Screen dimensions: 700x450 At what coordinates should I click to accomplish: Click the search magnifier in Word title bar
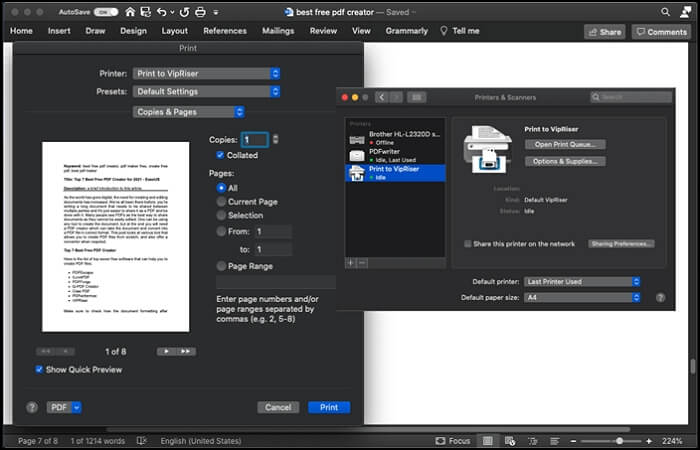[666, 11]
